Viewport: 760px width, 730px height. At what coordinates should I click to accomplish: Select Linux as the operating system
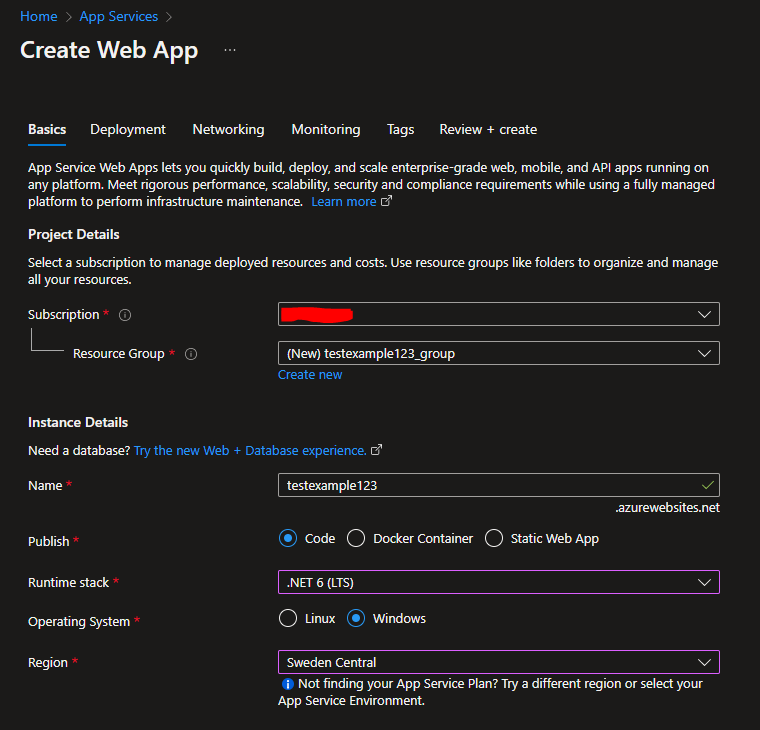coord(288,618)
